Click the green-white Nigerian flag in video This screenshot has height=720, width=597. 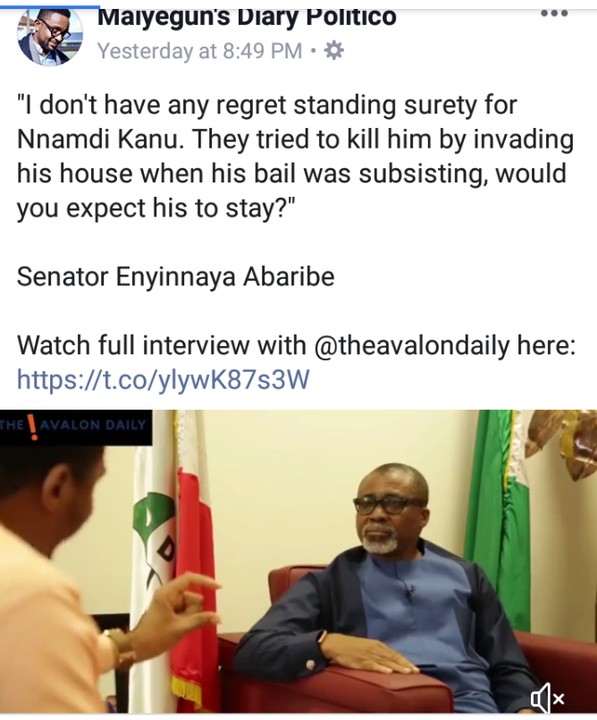498,519
